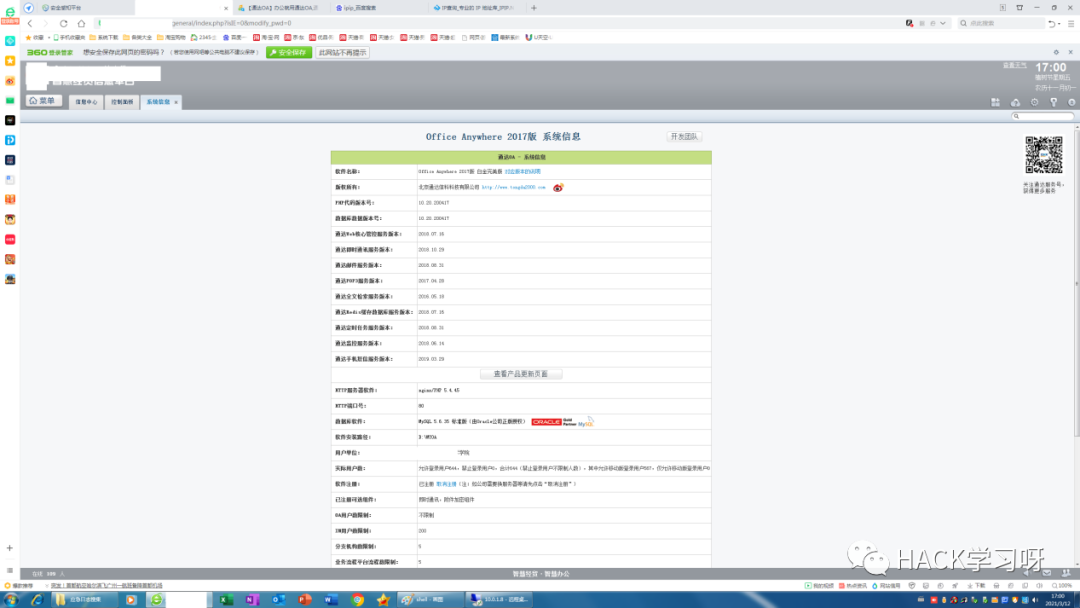Open Outlook from the taskbar
The height and width of the screenshot is (608, 1080).
[278, 600]
